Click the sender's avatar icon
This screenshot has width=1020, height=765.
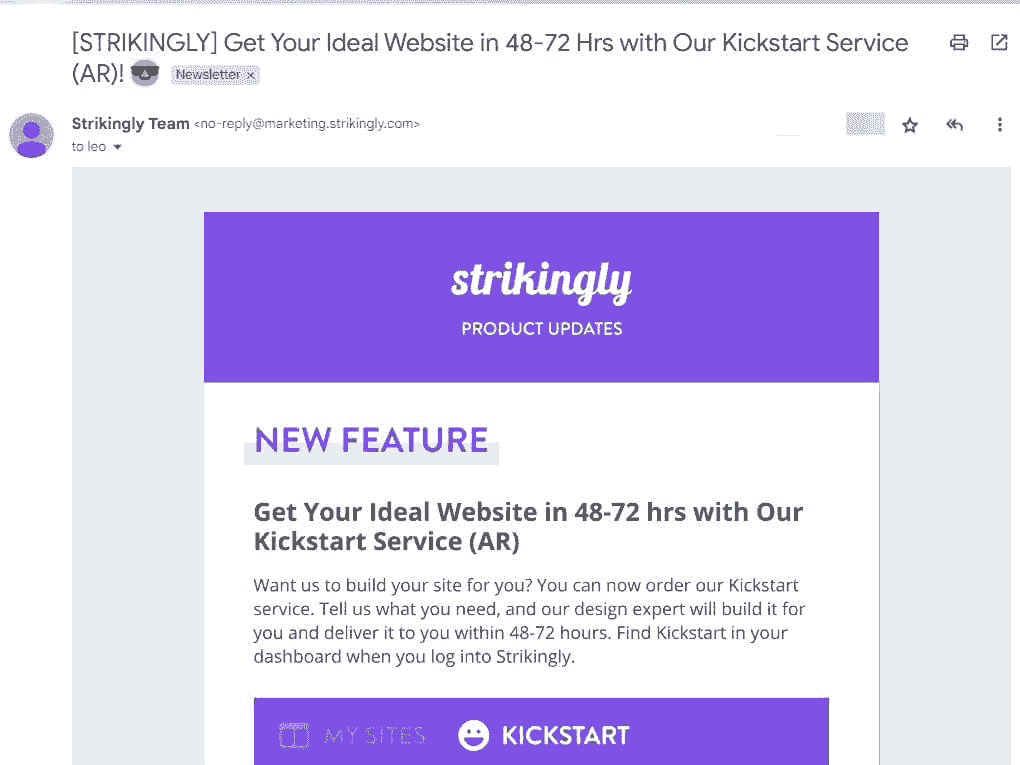[x=31, y=135]
